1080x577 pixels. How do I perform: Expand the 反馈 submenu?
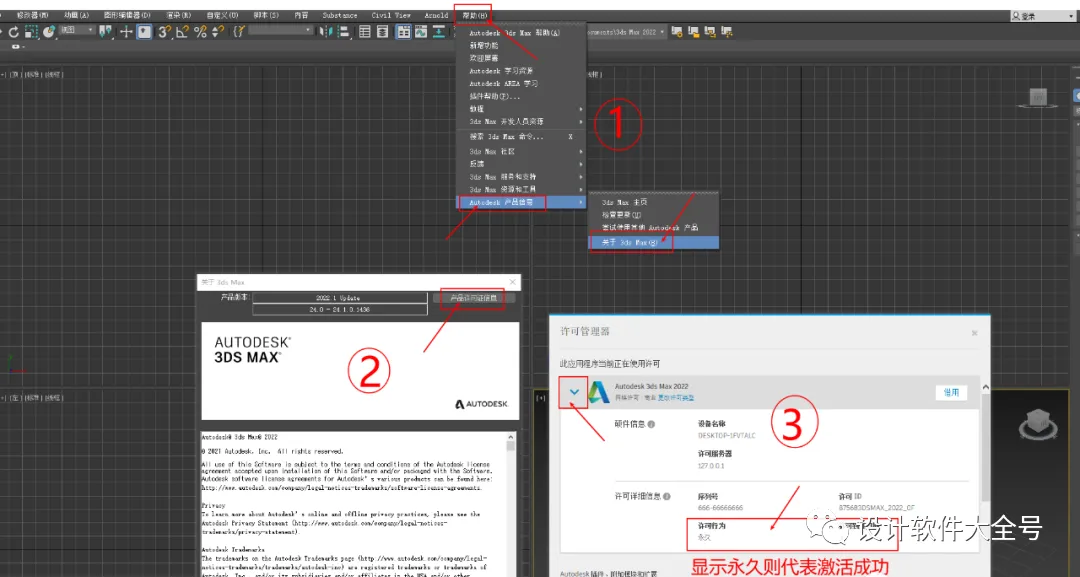pyautogui.click(x=521, y=164)
